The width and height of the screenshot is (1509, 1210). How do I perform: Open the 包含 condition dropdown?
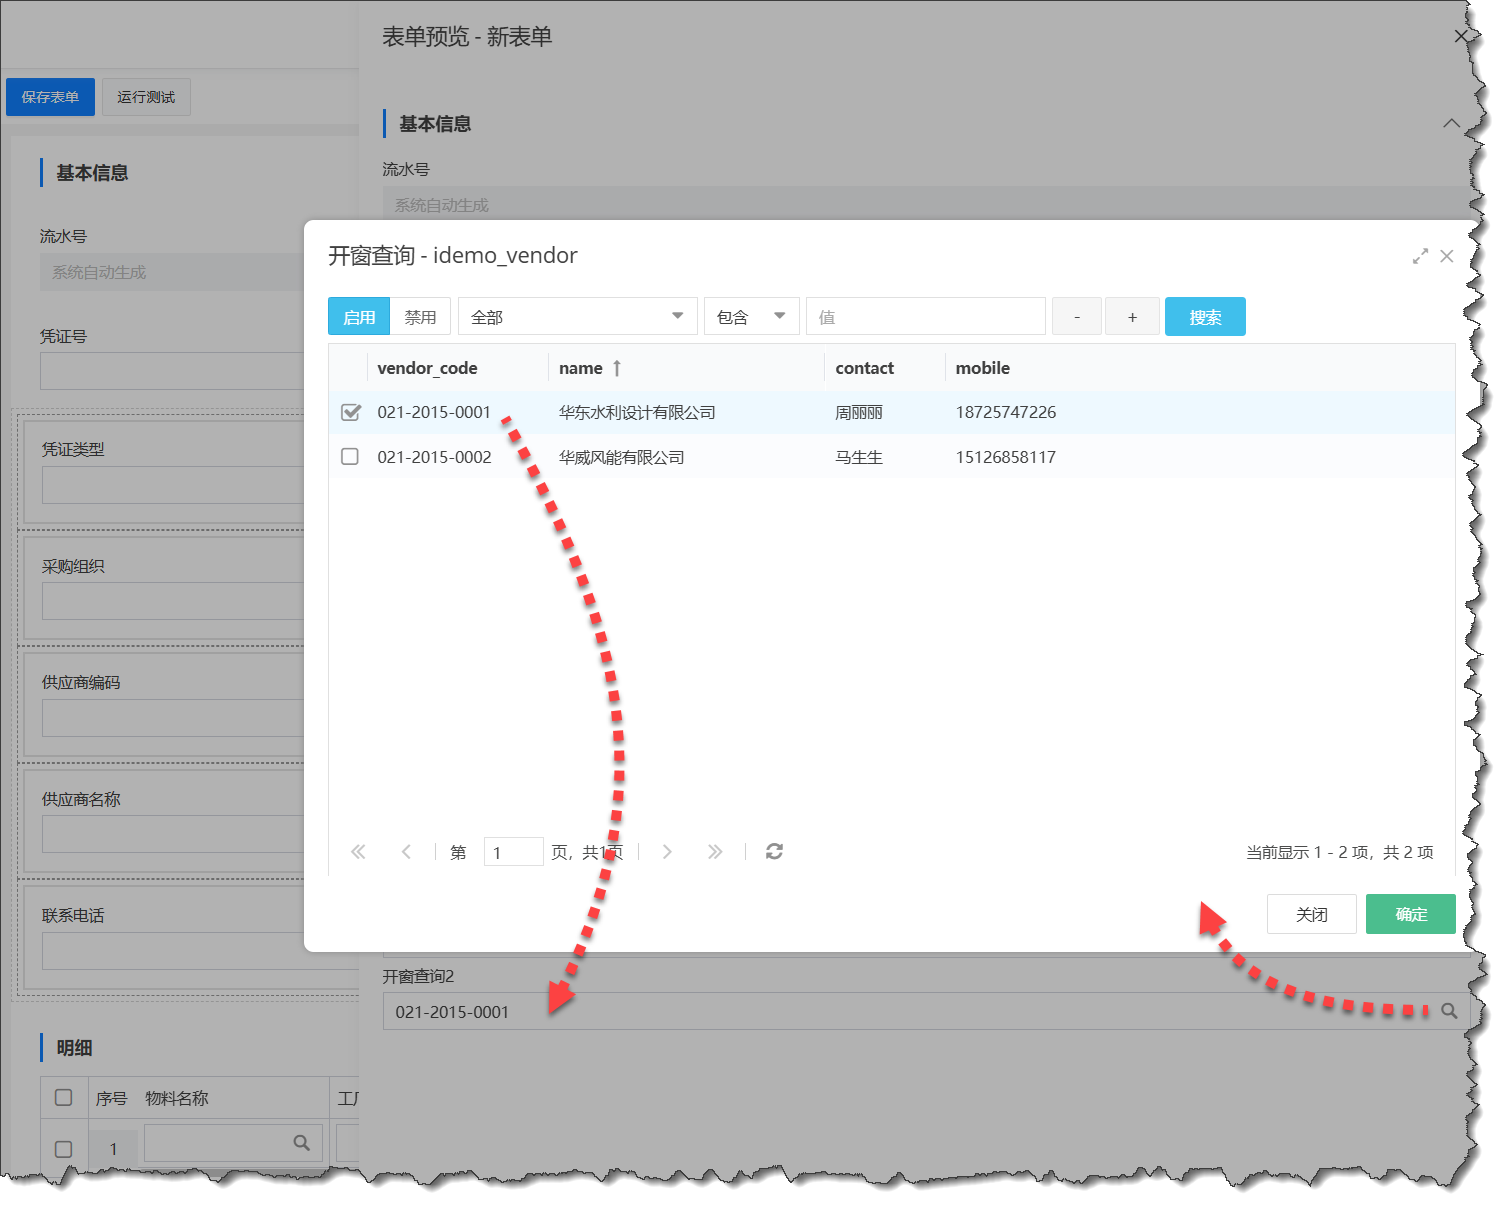(x=751, y=317)
